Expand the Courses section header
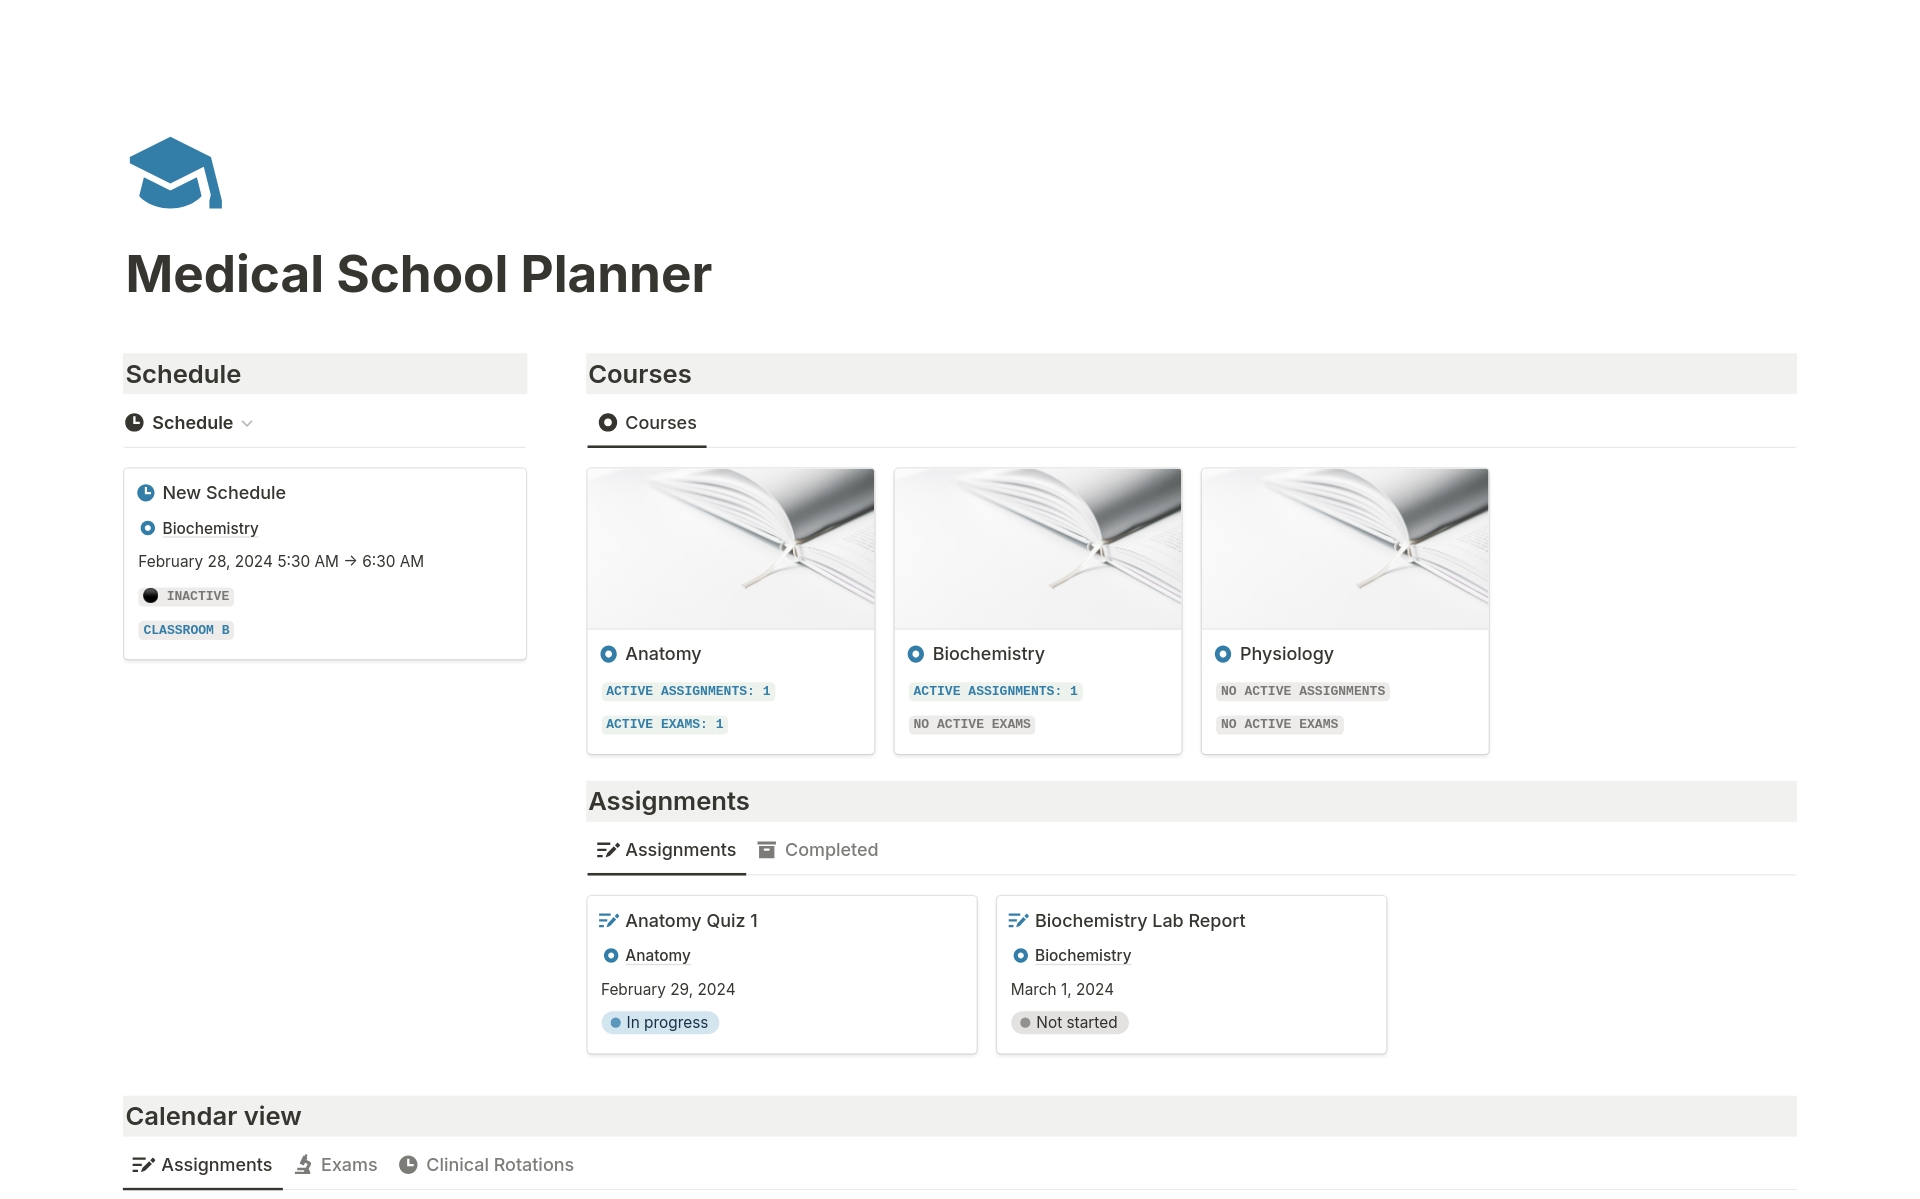 (x=640, y=372)
